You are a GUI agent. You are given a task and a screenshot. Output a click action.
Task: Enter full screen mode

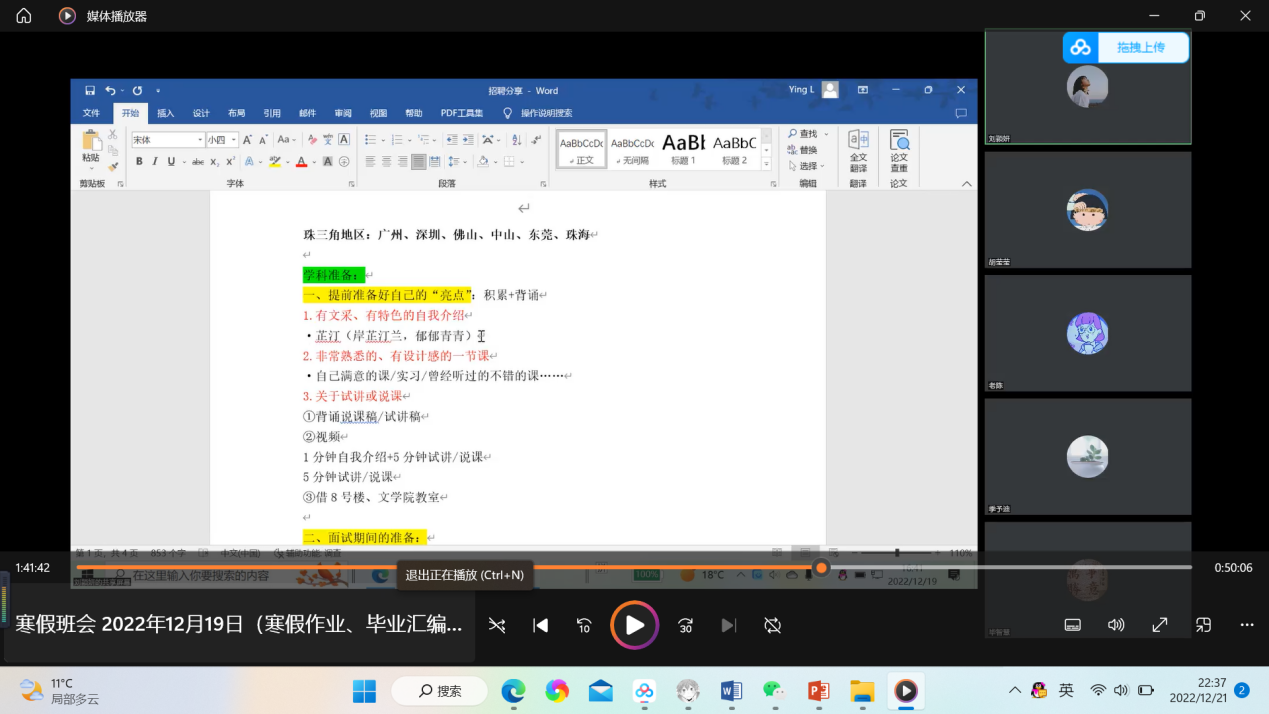pyautogui.click(x=1160, y=625)
